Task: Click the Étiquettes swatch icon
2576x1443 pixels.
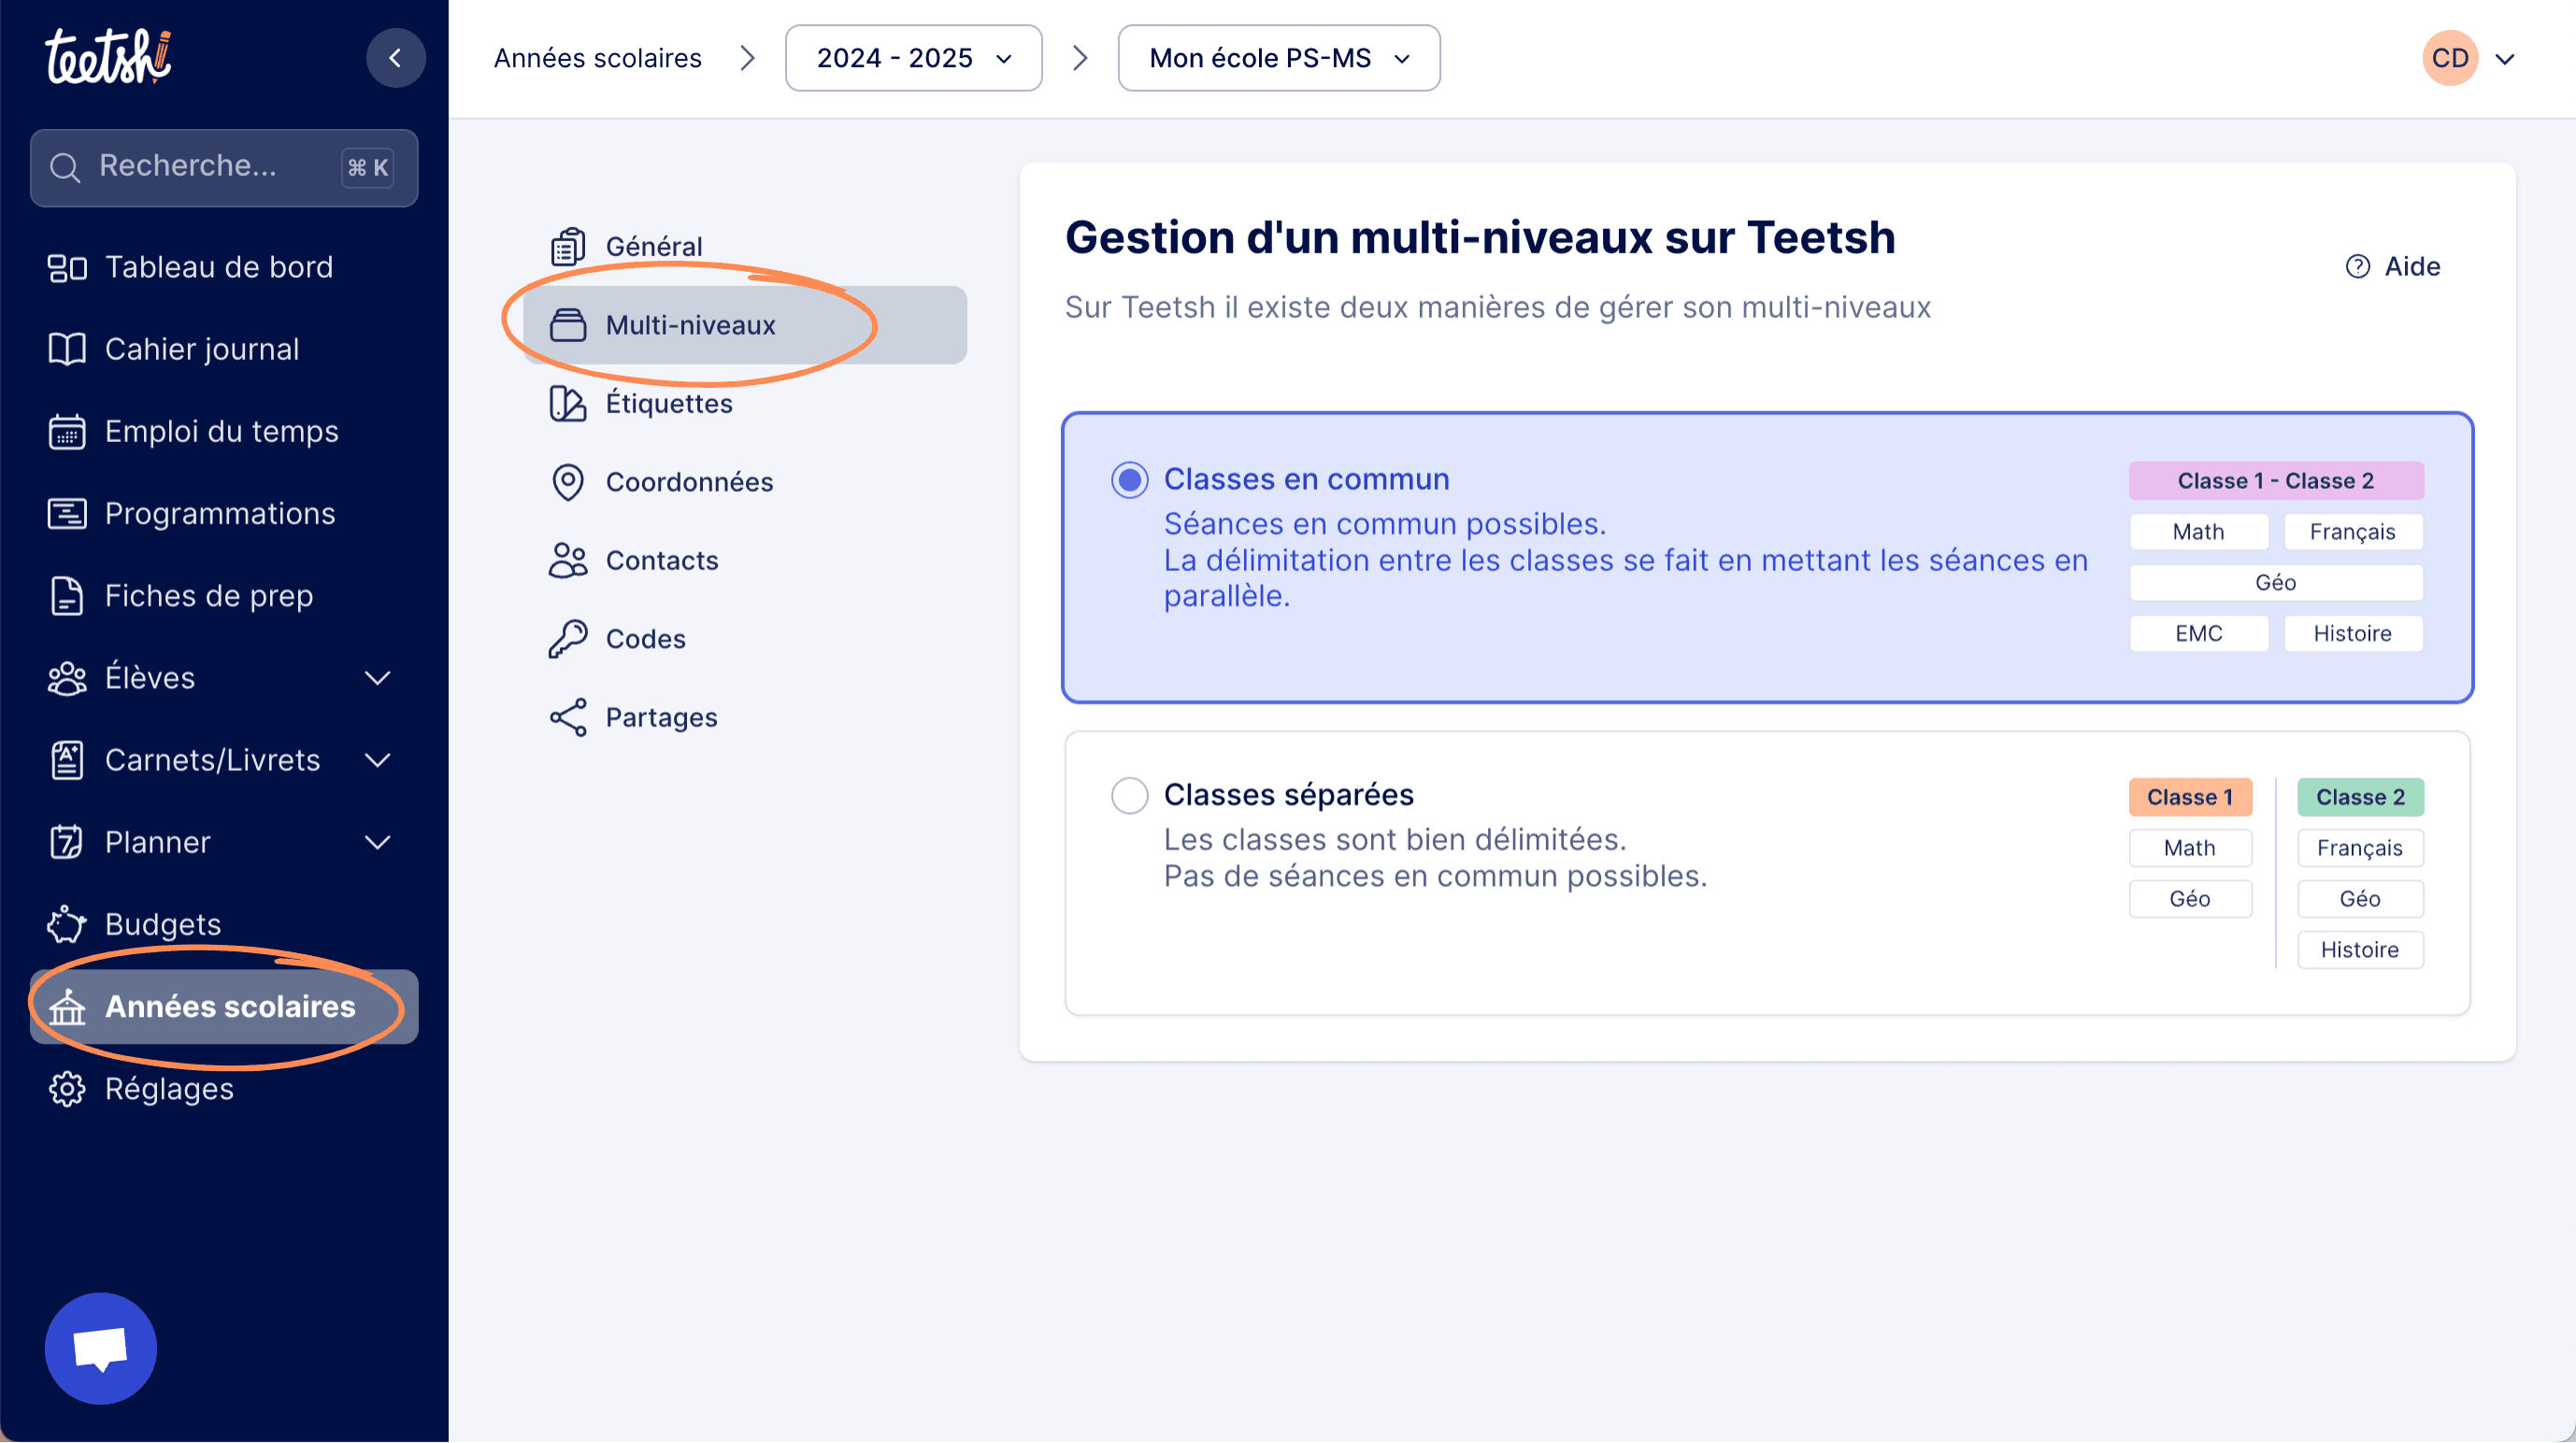Action: tap(567, 403)
